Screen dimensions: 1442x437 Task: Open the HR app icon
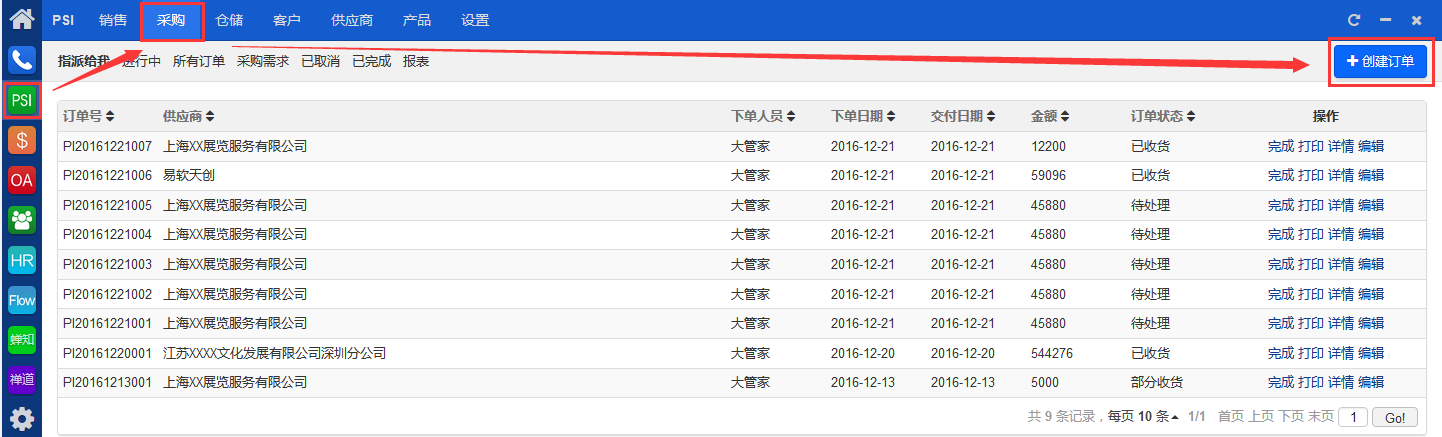pos(21,260)
